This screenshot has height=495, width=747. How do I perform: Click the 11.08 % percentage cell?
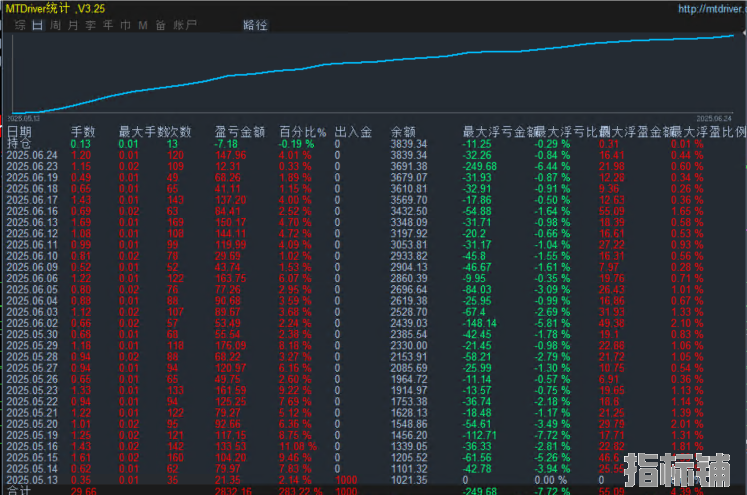pos(298,446)
